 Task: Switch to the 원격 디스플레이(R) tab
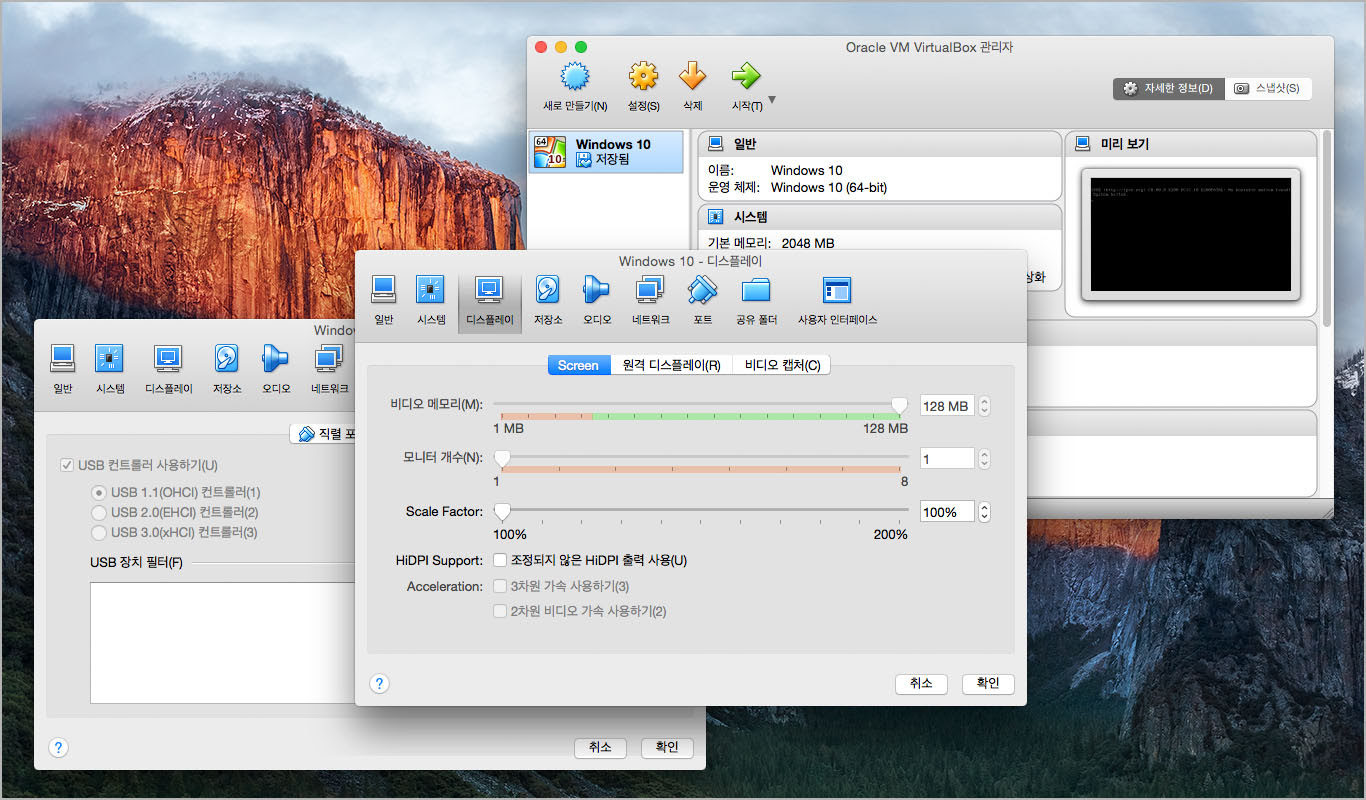(671, 365)
